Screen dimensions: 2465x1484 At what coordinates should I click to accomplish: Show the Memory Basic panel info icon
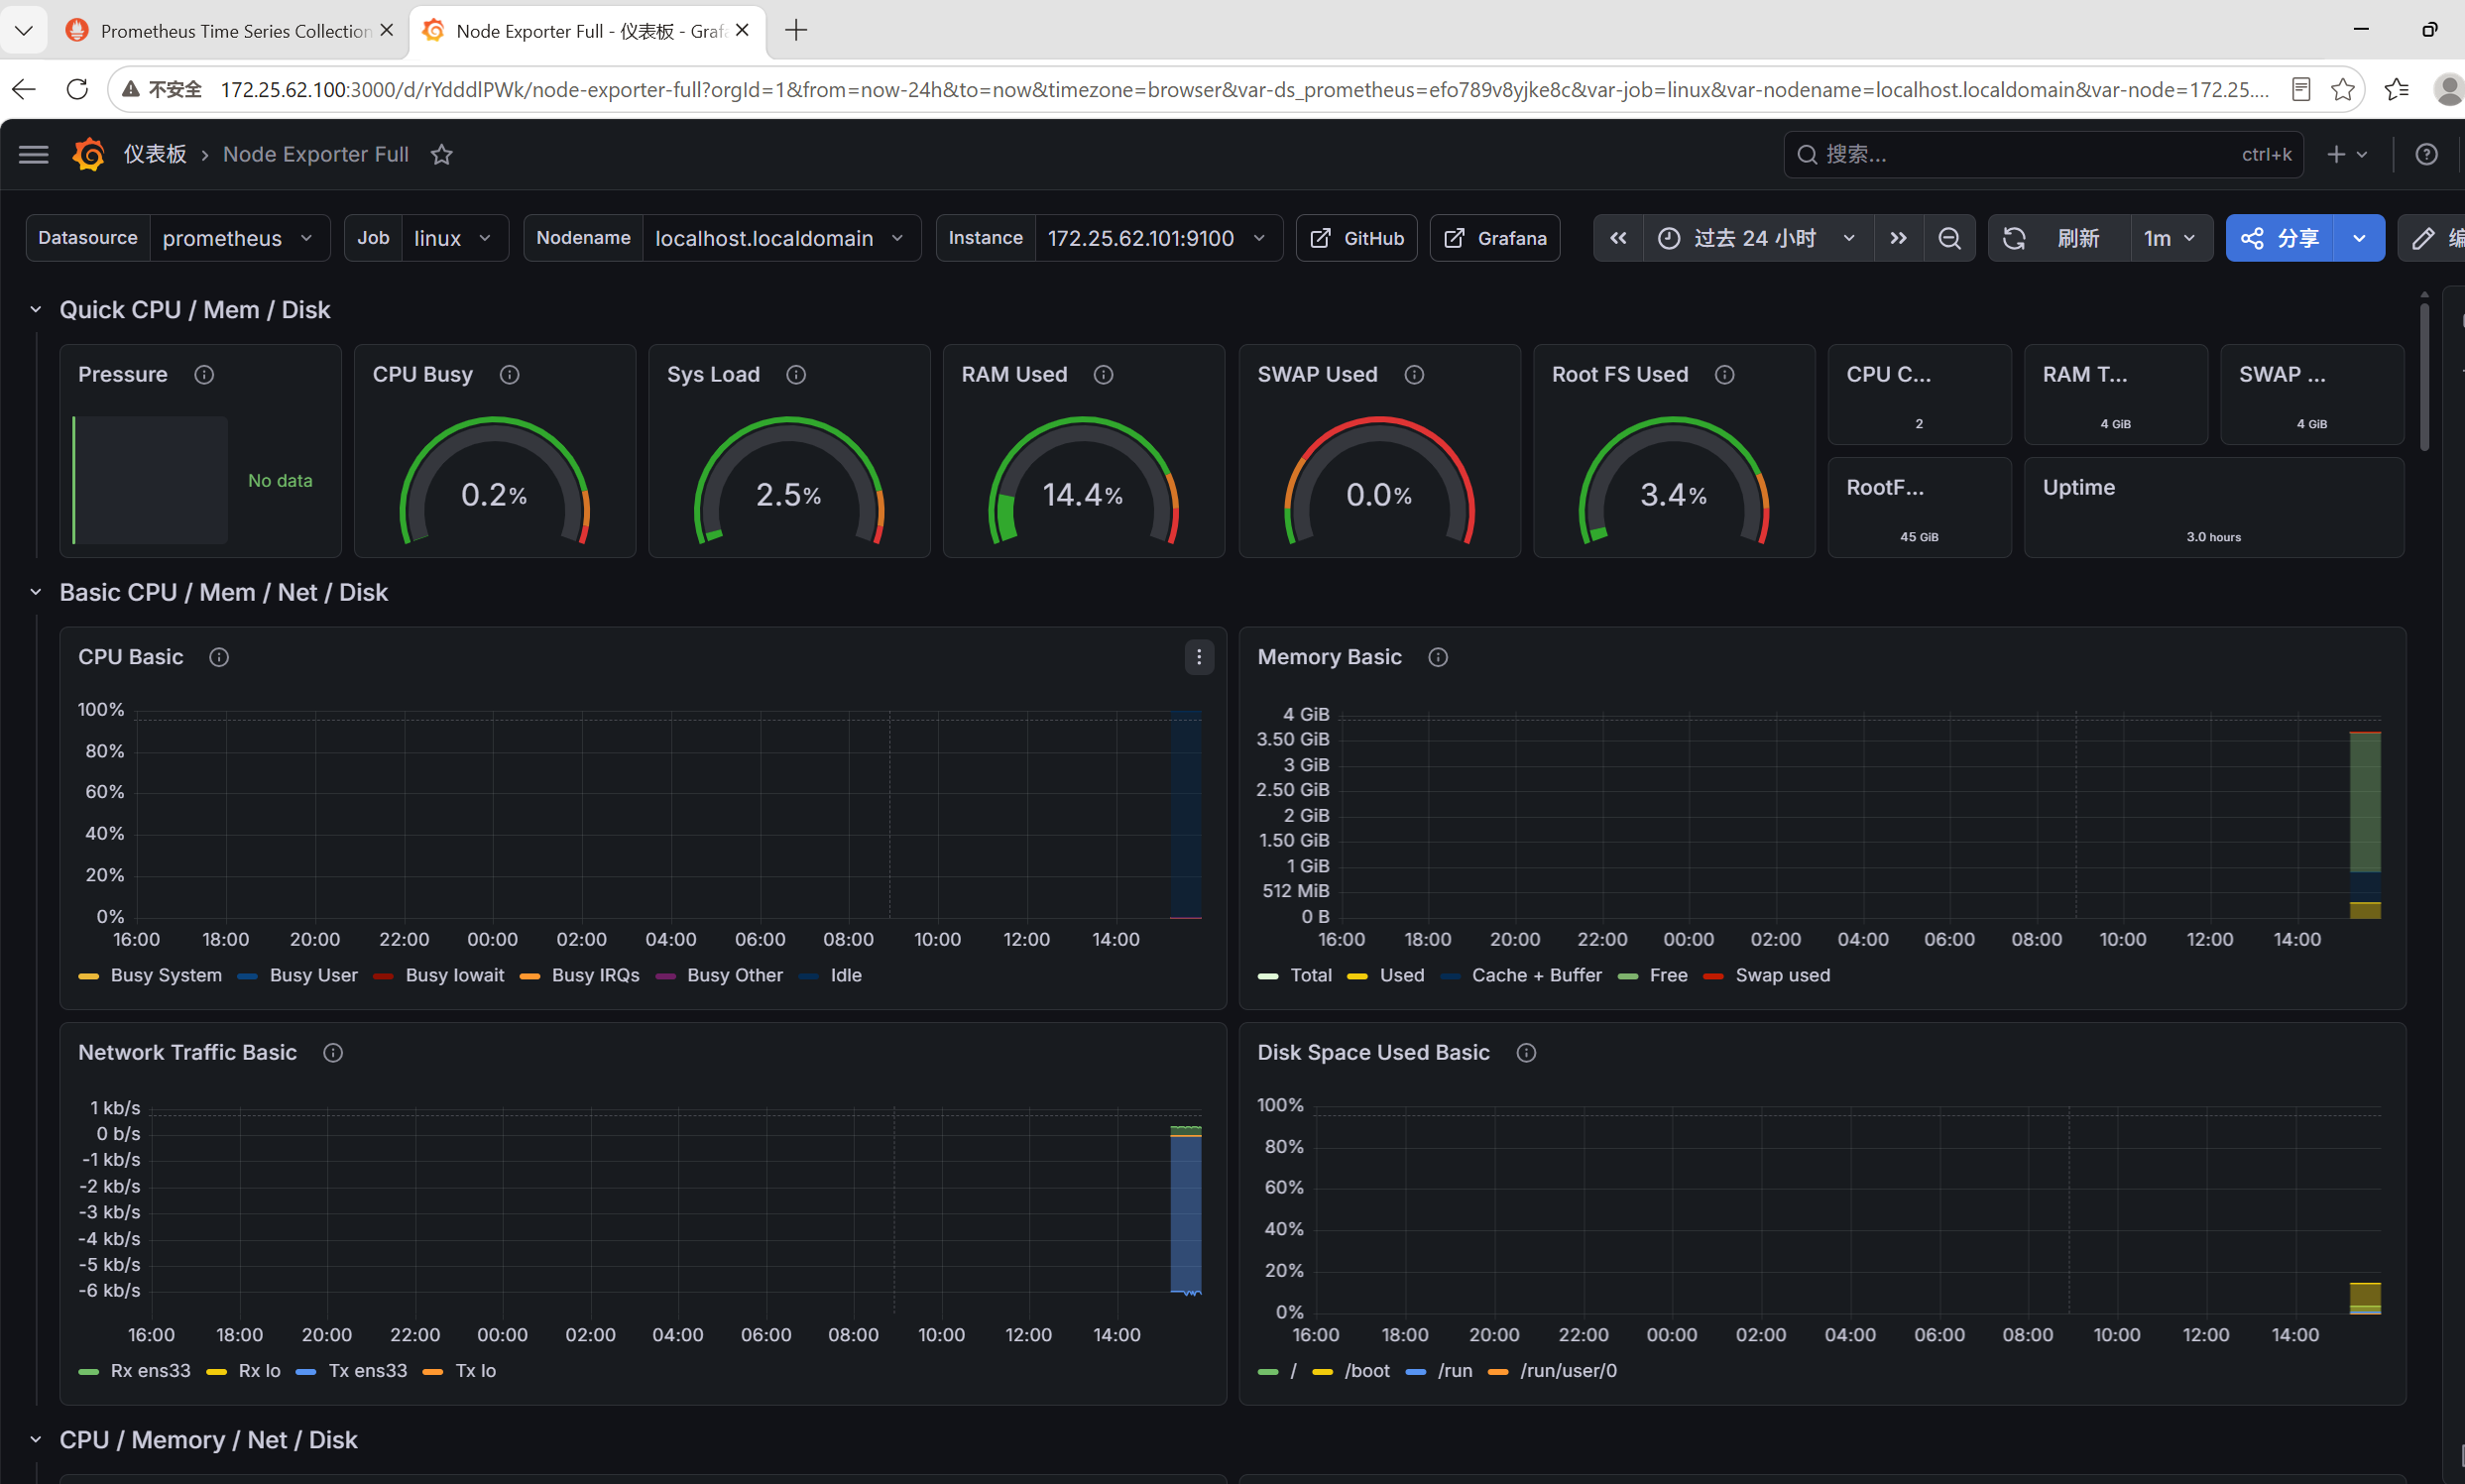click(1438, 657)
